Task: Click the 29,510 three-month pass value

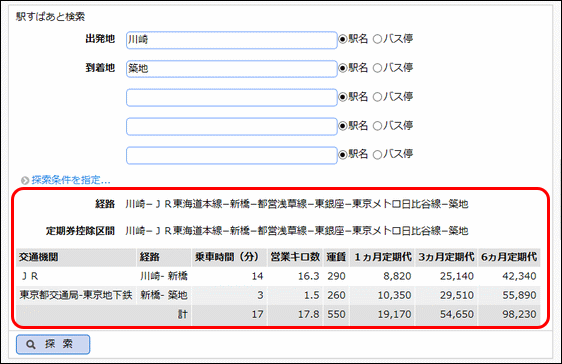Action: (x=457, y=295)
